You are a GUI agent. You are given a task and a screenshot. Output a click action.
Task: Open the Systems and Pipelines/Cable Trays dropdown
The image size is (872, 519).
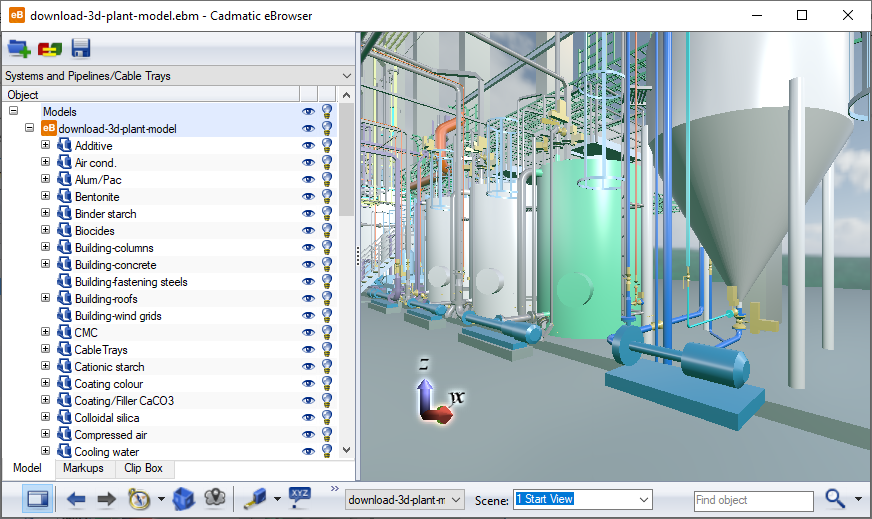click(x=346, y=76)
